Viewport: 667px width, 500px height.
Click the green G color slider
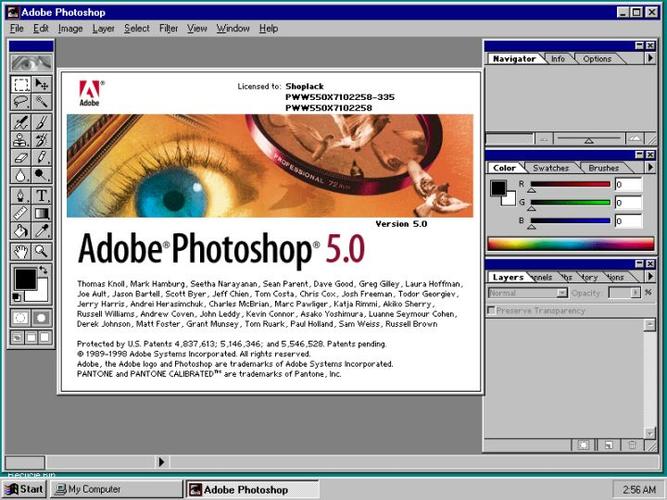click(x=570, y=203)
